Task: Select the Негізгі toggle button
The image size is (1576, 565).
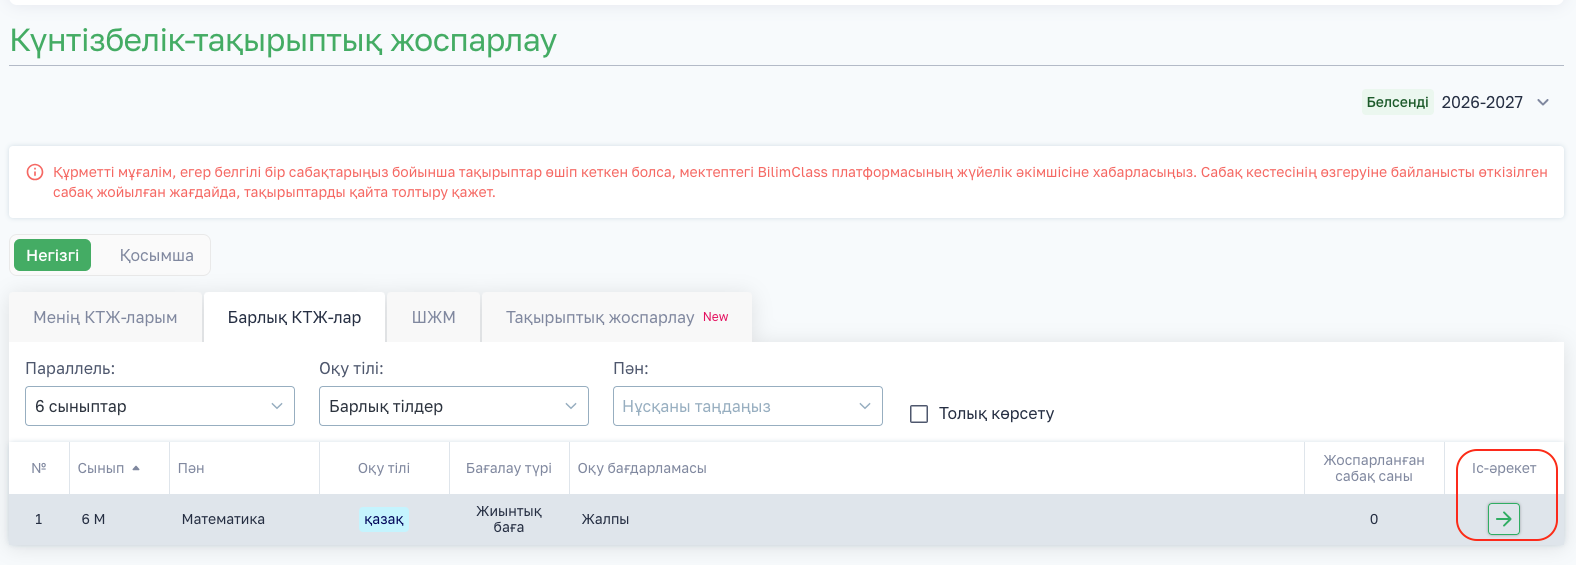Action: (52, 255)
